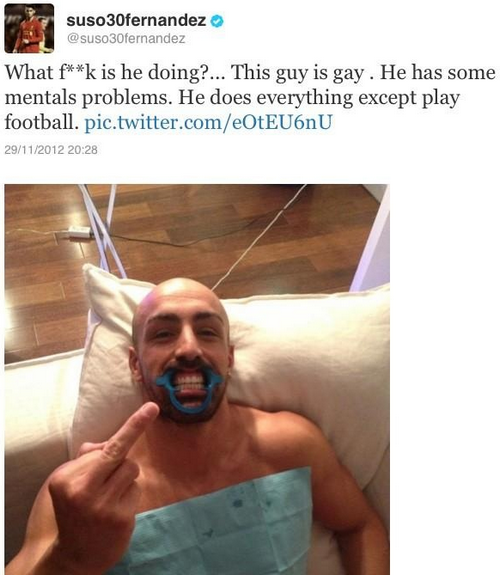Open the attached tweet photo
Image resolution: width=500 pixels, height=575 pixels.
coord(197,379)
